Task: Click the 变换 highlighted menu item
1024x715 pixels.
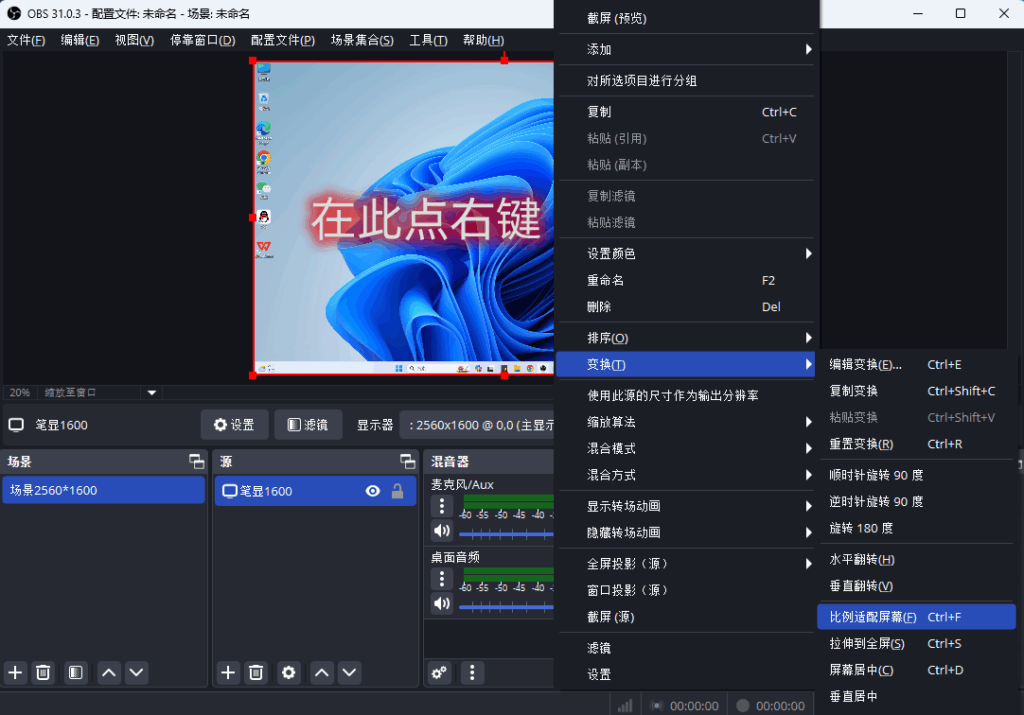Action: point(686,365)
